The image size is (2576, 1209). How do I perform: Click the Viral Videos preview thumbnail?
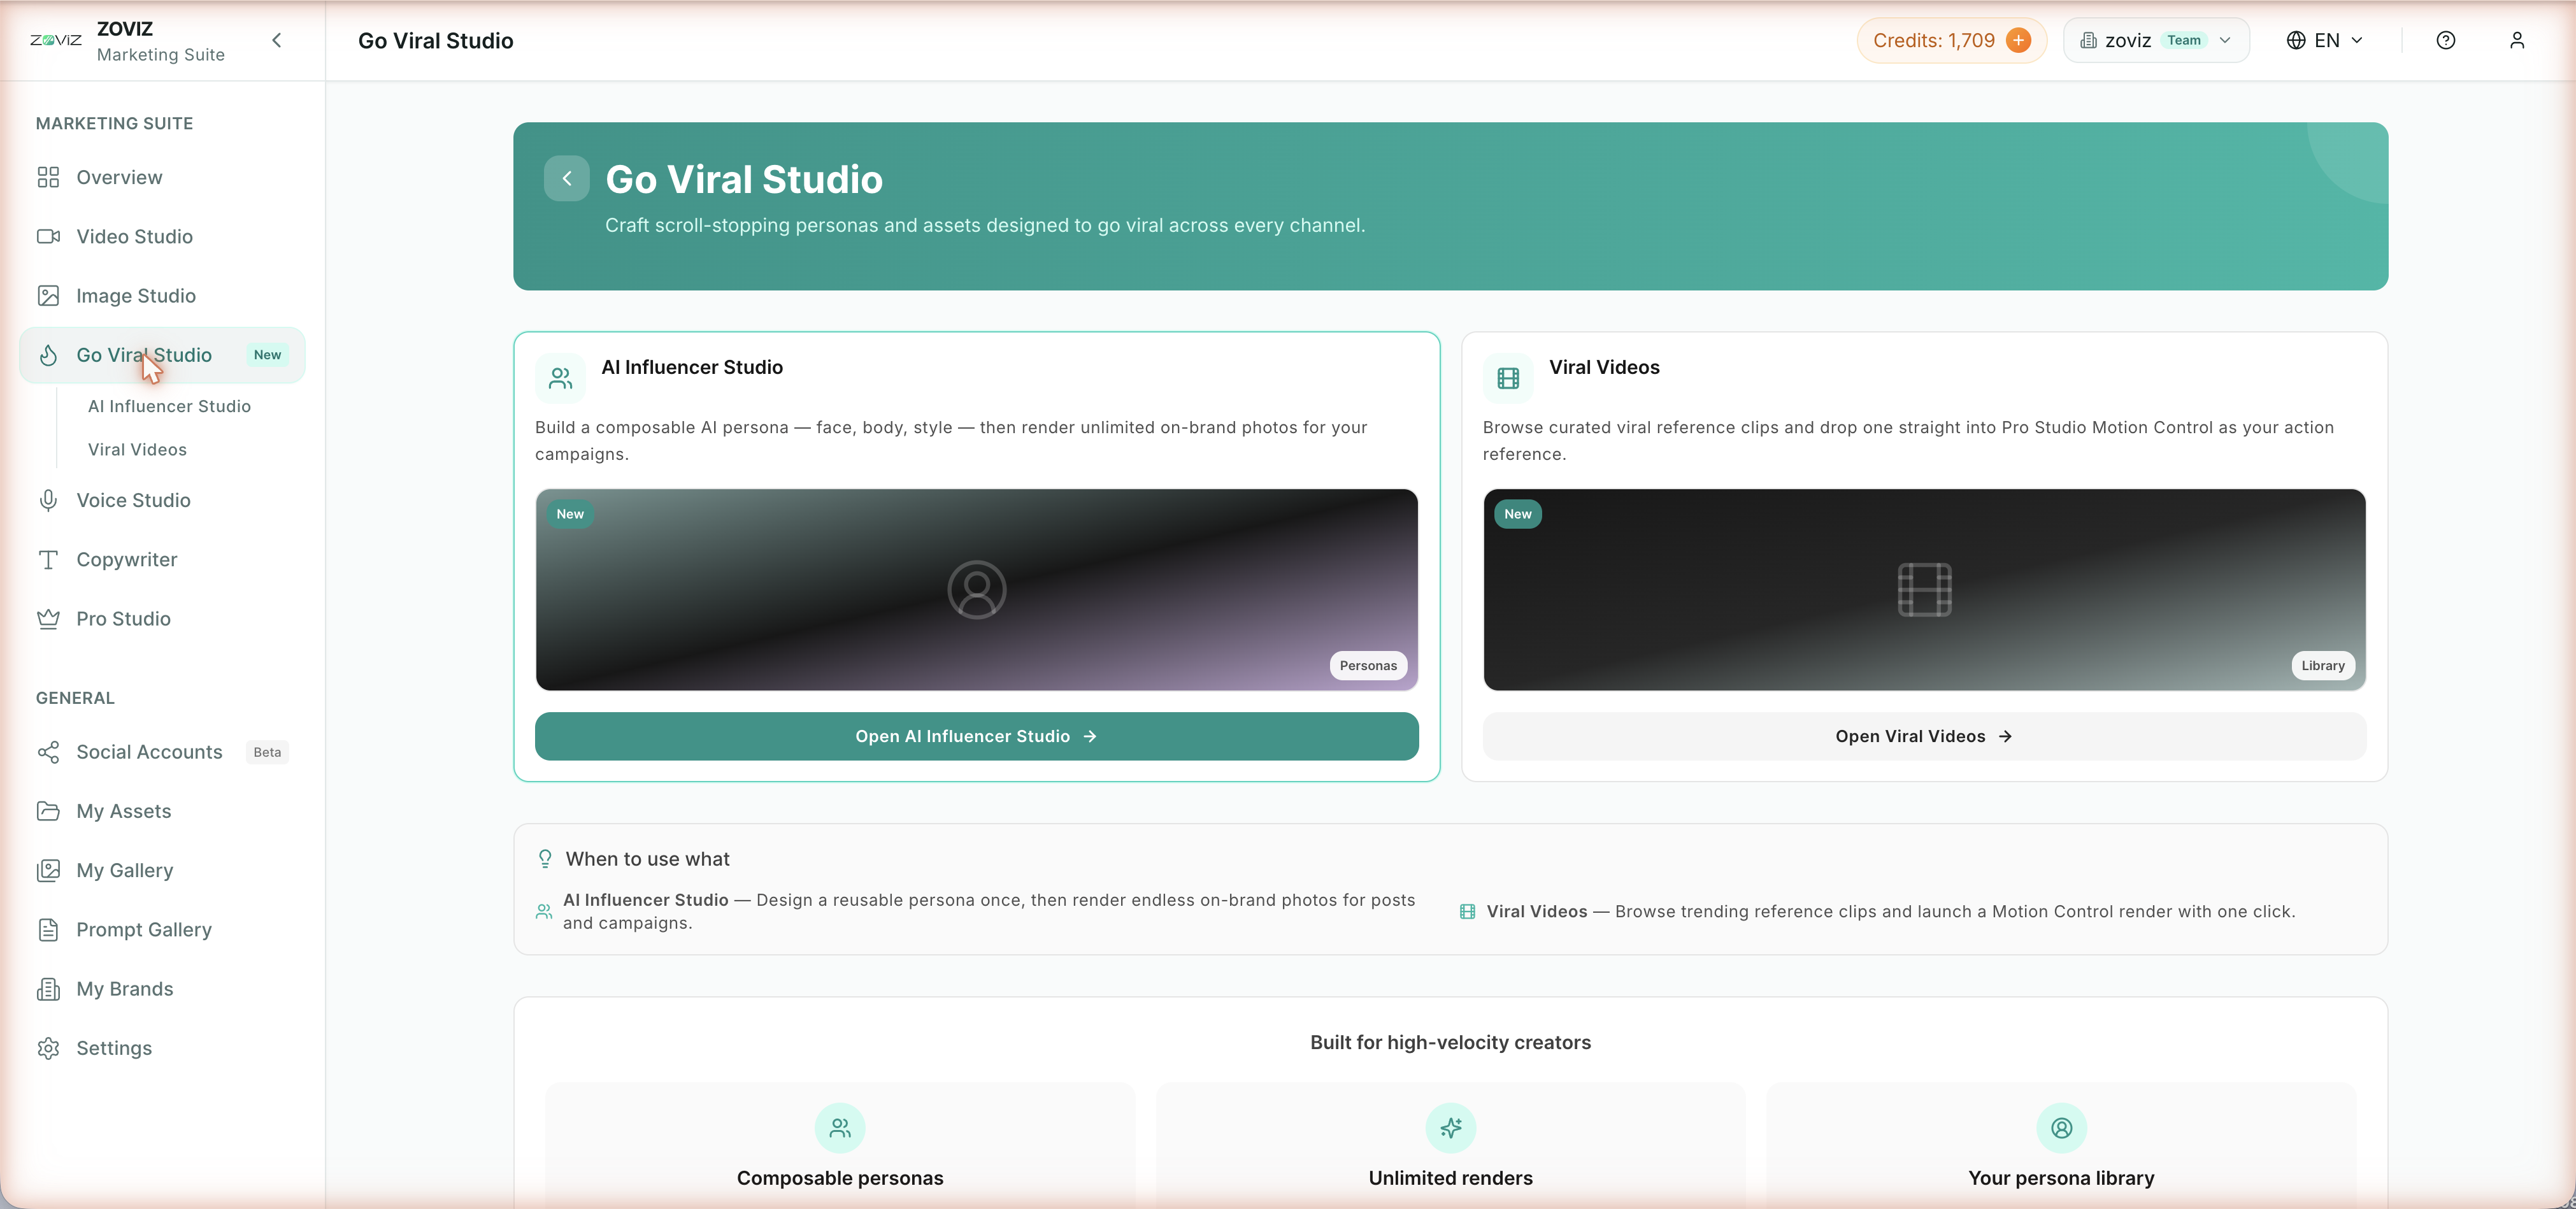tap(1924, 589)
